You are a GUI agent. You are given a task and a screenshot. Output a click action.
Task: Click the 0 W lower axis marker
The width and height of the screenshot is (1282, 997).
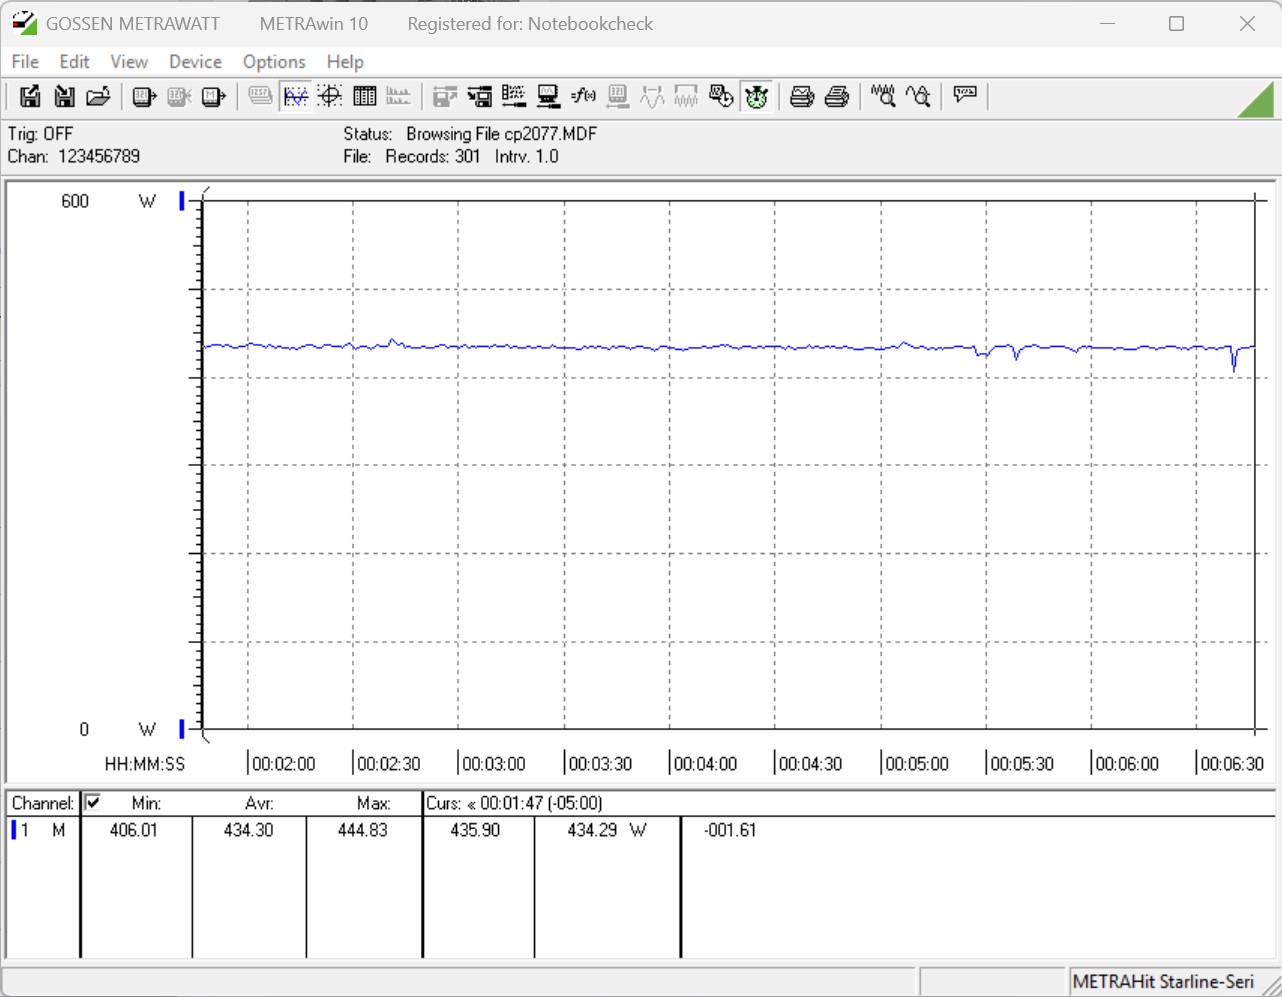click(x=182, y=729)
